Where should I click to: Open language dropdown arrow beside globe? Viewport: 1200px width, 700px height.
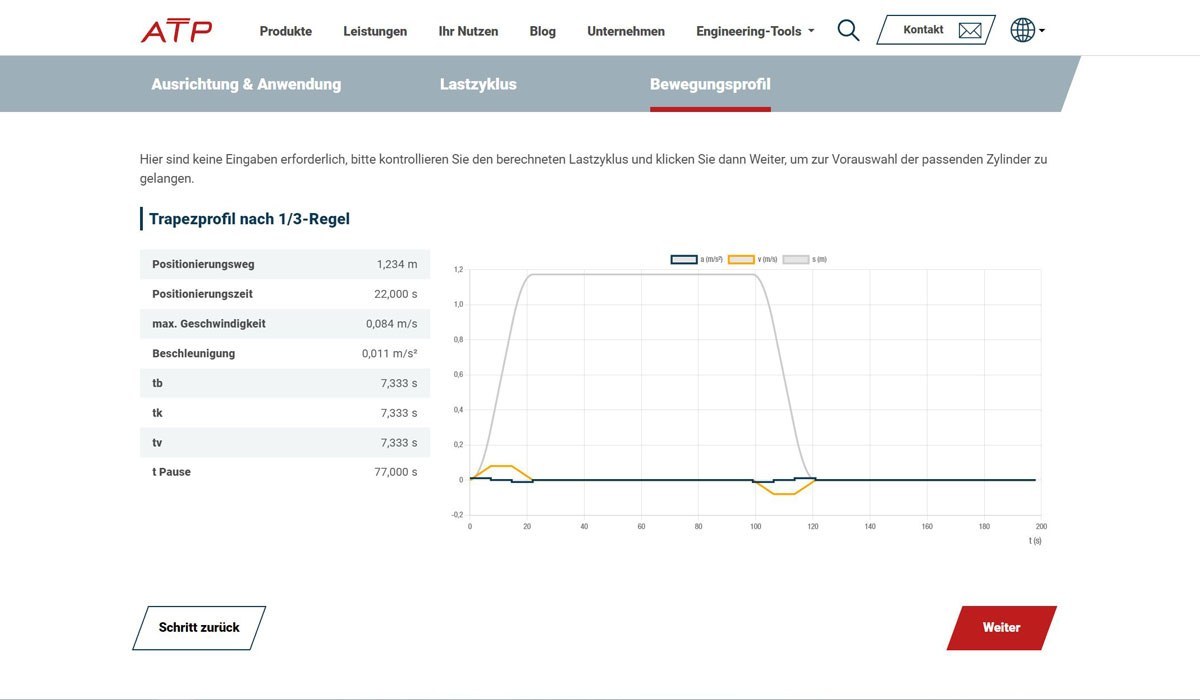pyautogui.click(x=1042, y=31)
